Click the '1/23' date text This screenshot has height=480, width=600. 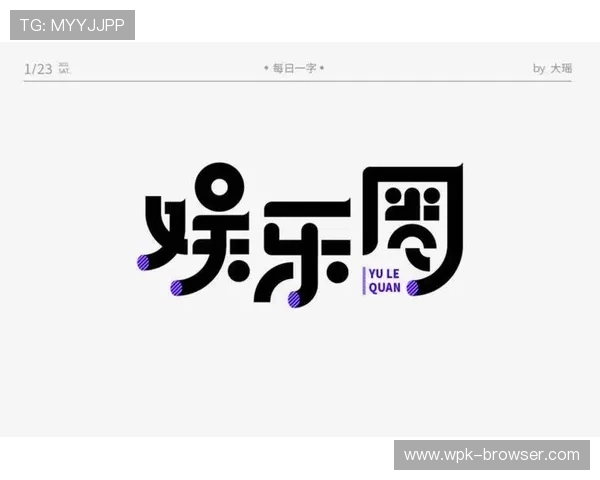(38, 69)
